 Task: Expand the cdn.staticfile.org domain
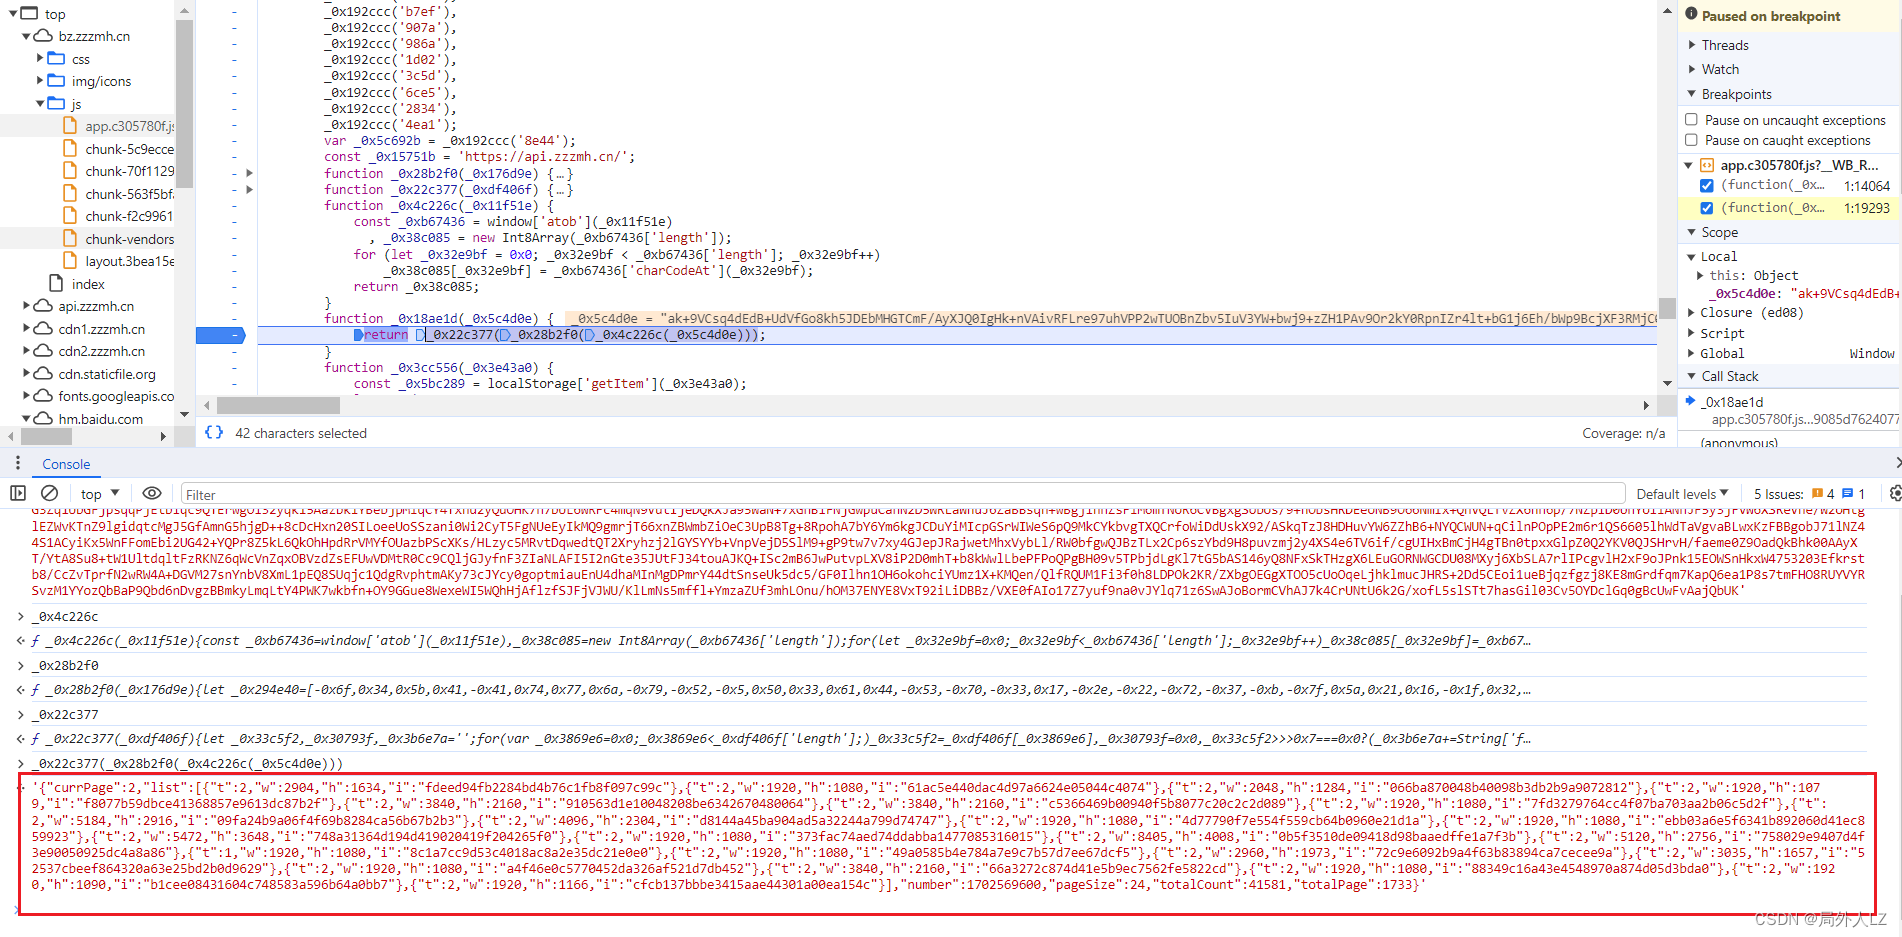point(26,374)
